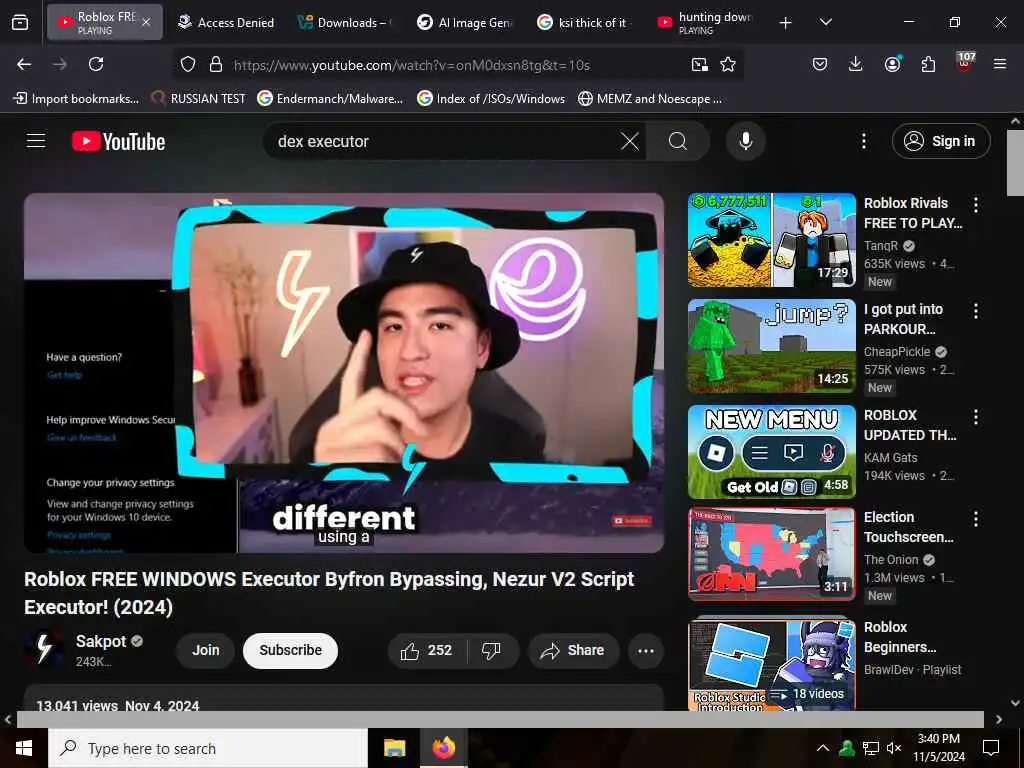The image size is (1024, 768).
Task: Show hidden system tray icons chevron
Action: point(823,748)
